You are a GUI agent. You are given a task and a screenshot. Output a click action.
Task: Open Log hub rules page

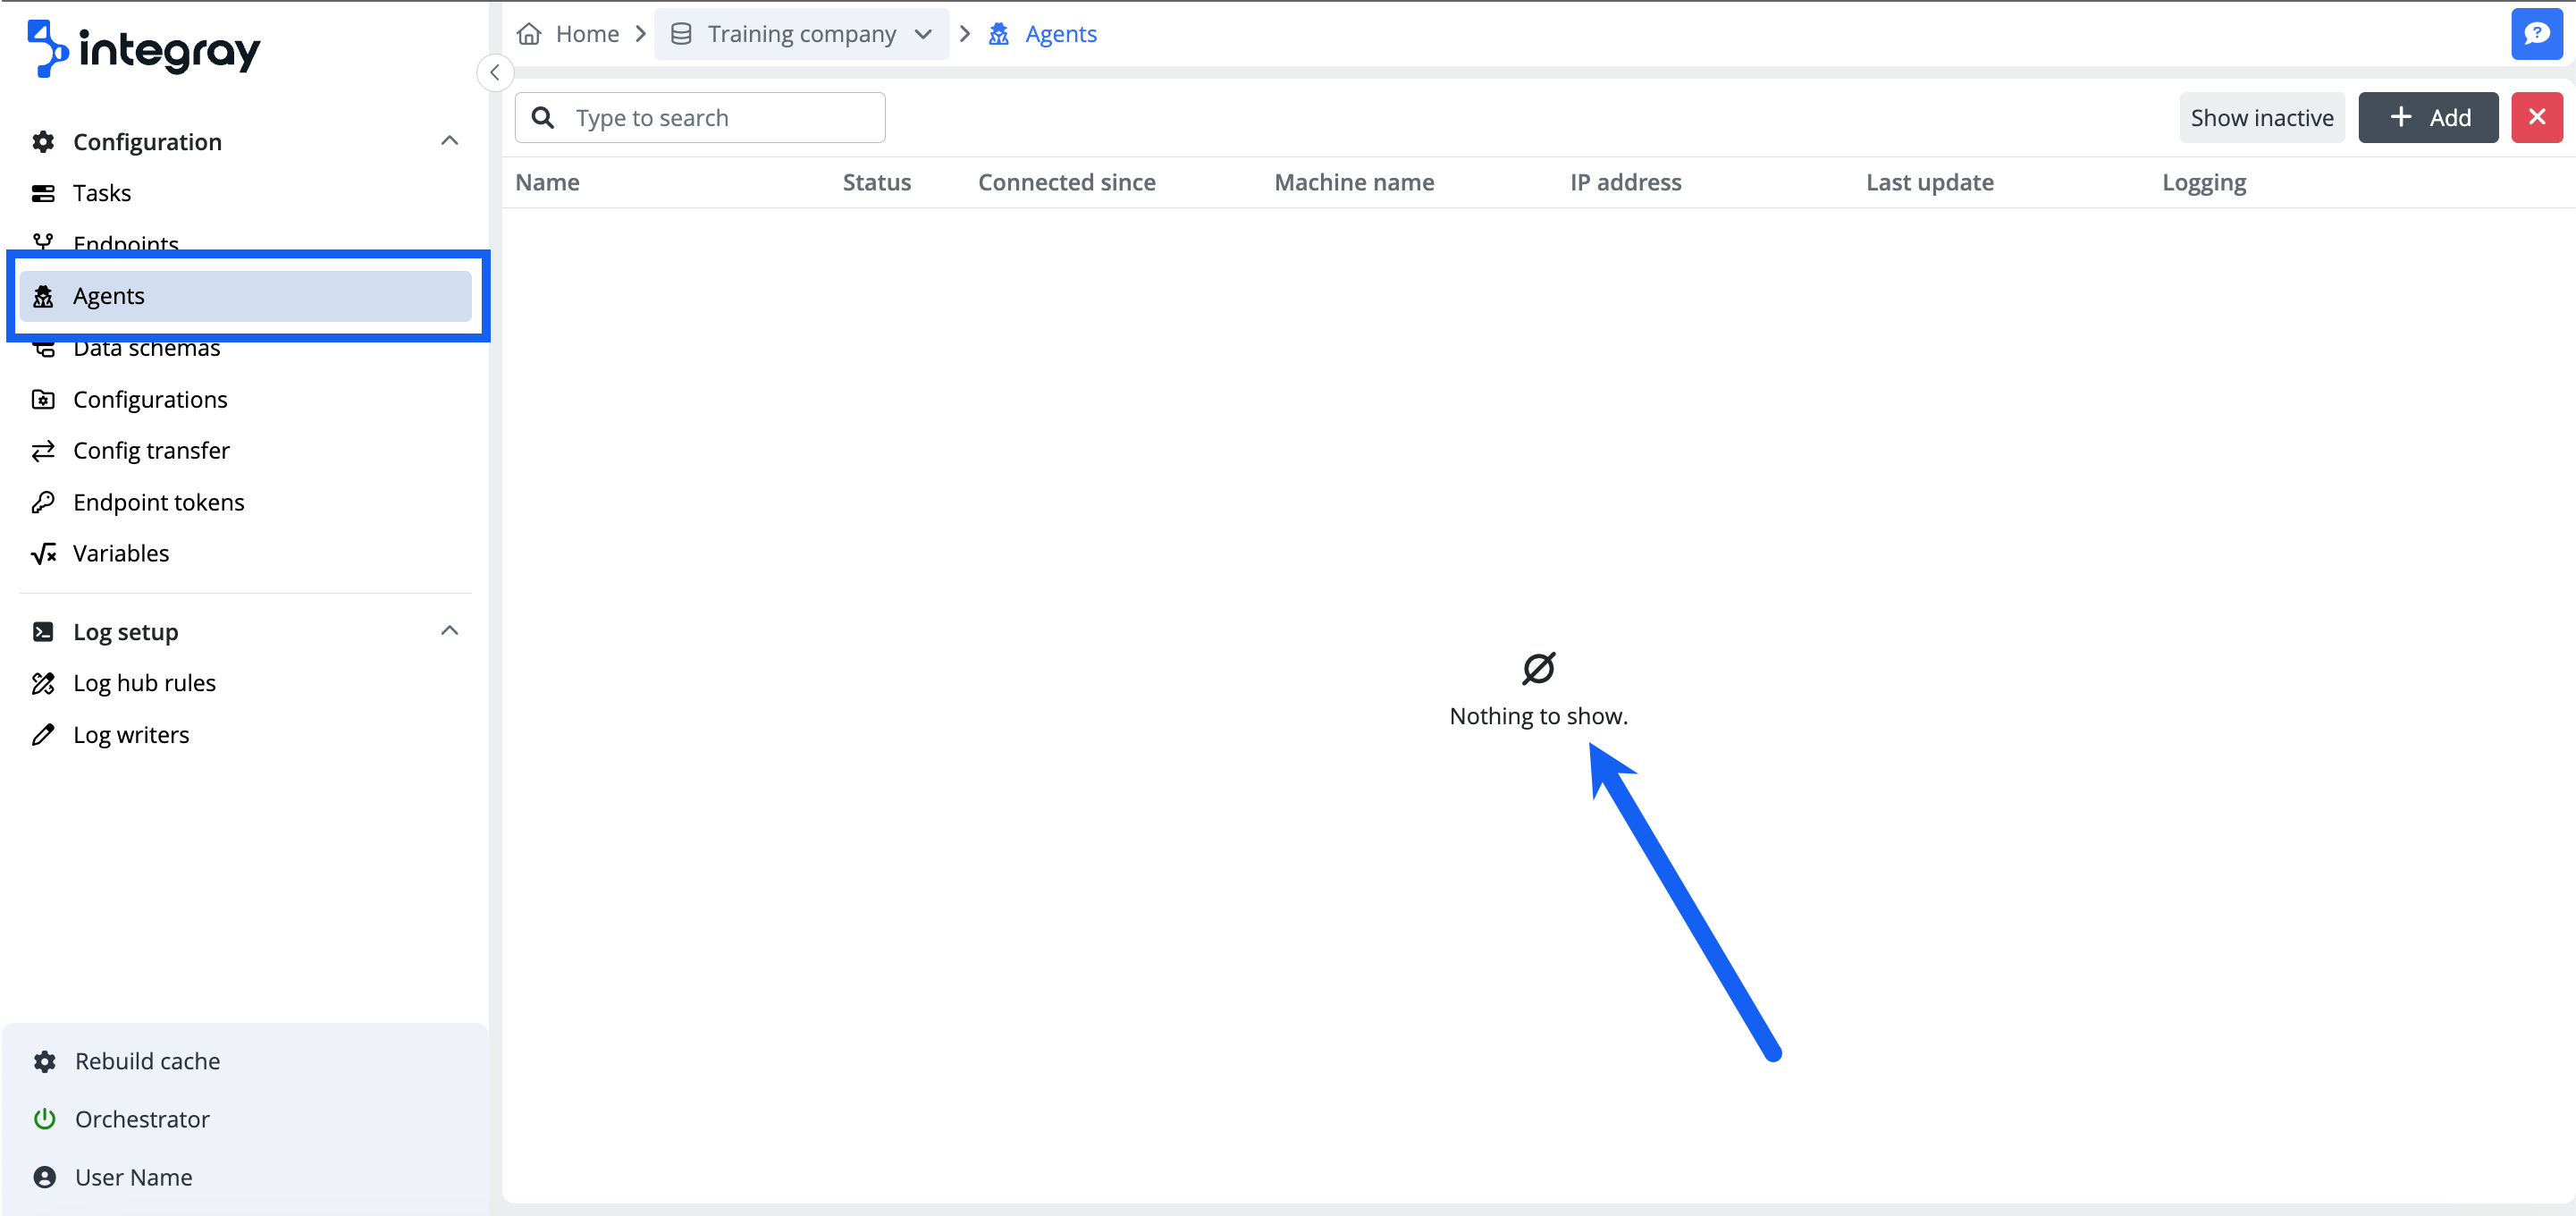coord(144,683)
